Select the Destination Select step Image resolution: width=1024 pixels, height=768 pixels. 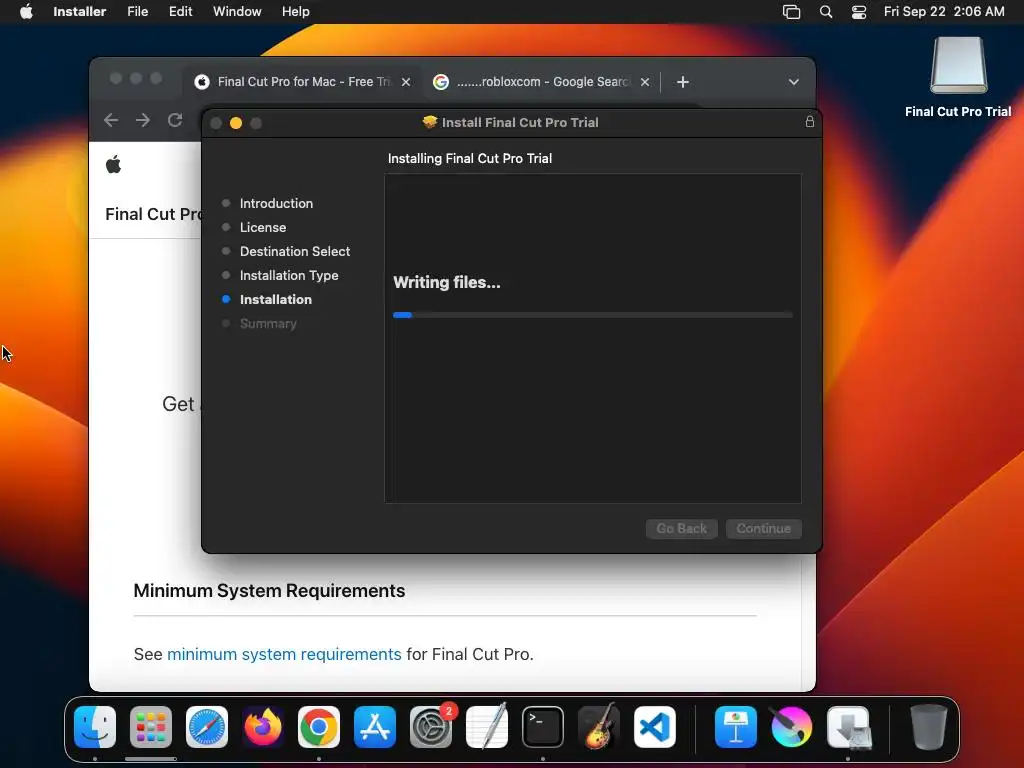coord(295,251)
